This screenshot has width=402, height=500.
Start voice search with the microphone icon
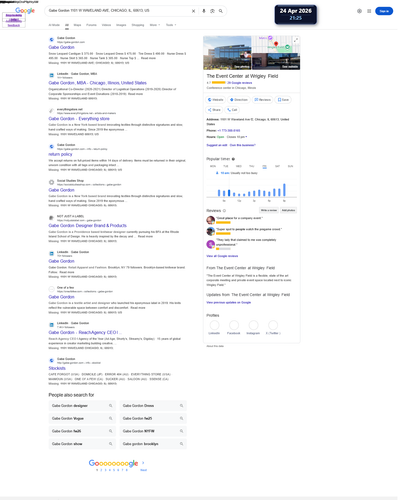click(x=204, y=11)
